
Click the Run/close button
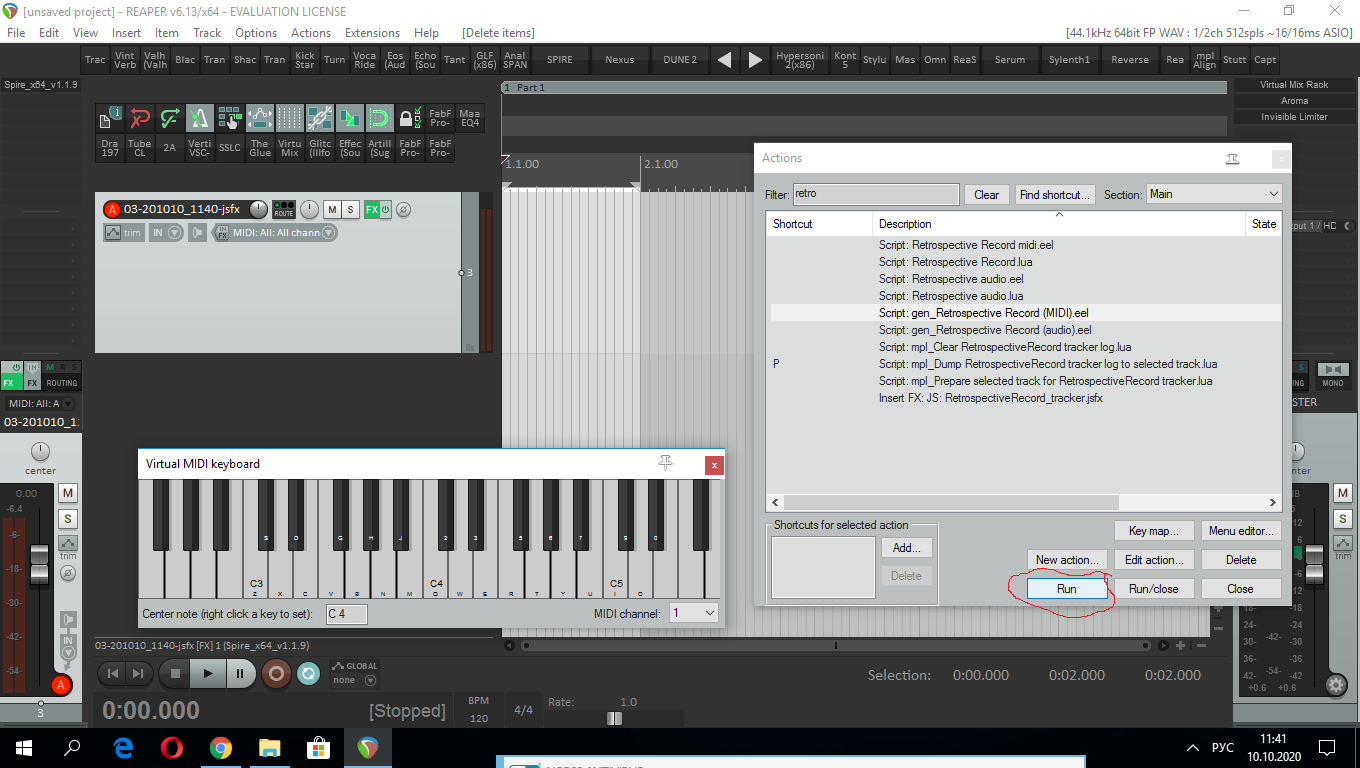(1154, 589)
